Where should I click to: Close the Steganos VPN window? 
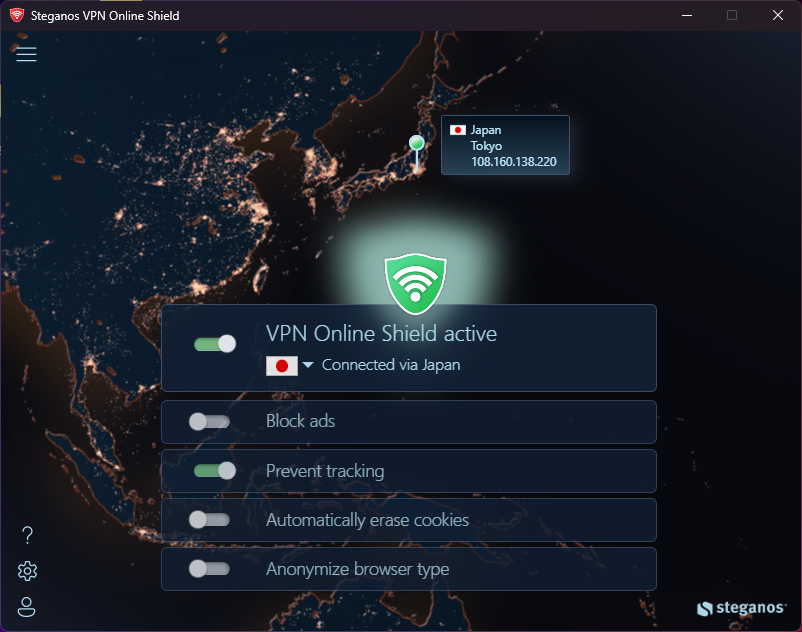click(x=777, y=15)
